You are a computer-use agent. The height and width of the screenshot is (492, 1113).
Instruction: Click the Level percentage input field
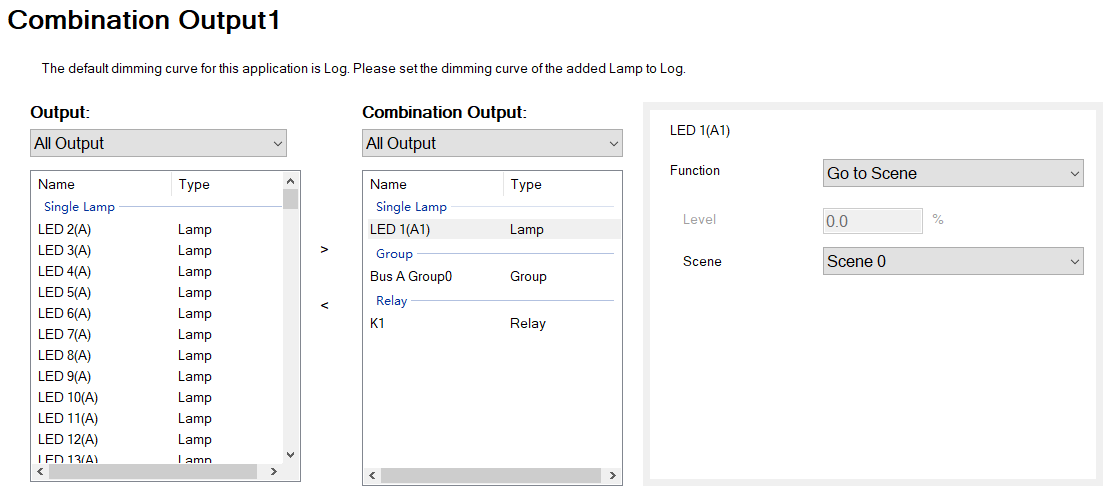point(872,221)
